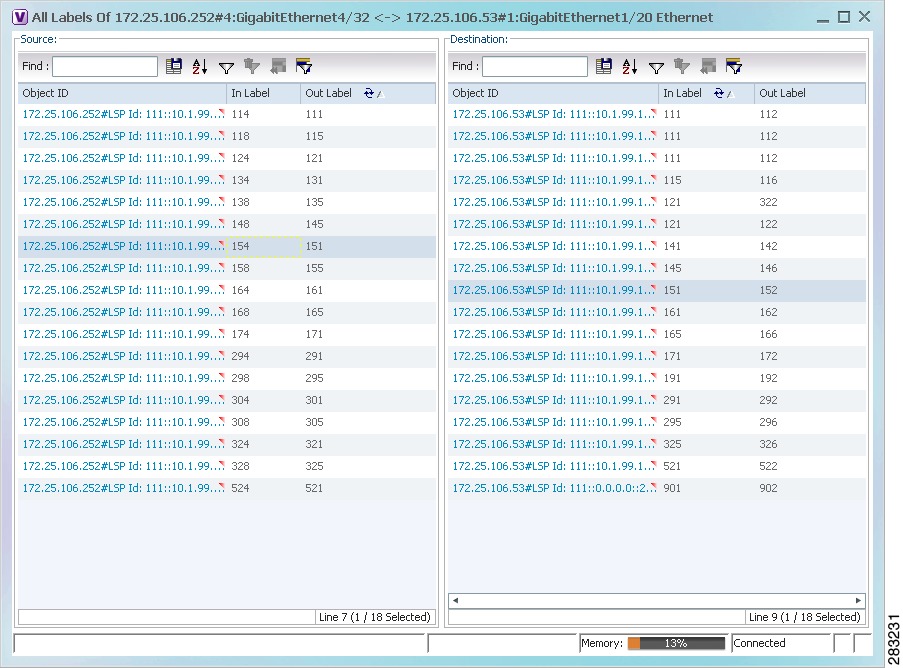The height and width of the screenshot is (668, 903).
Task: Clear the filter in the Destination toolbar
Action: (x=682, y=66)
